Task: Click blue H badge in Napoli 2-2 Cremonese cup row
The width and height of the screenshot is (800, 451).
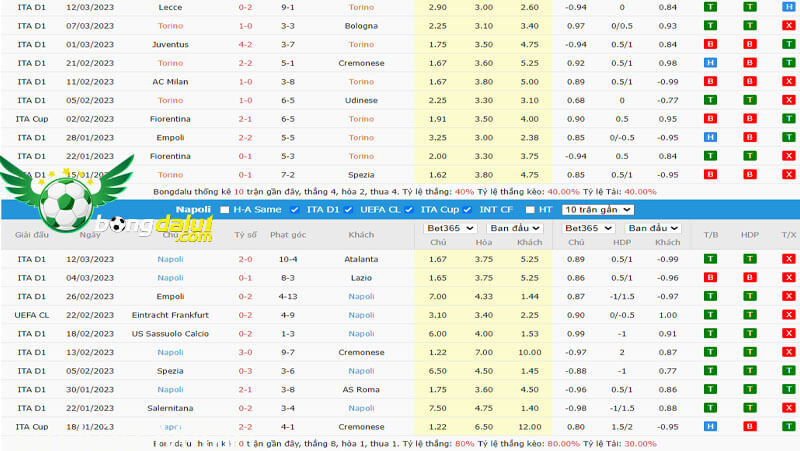Action: 710,427
